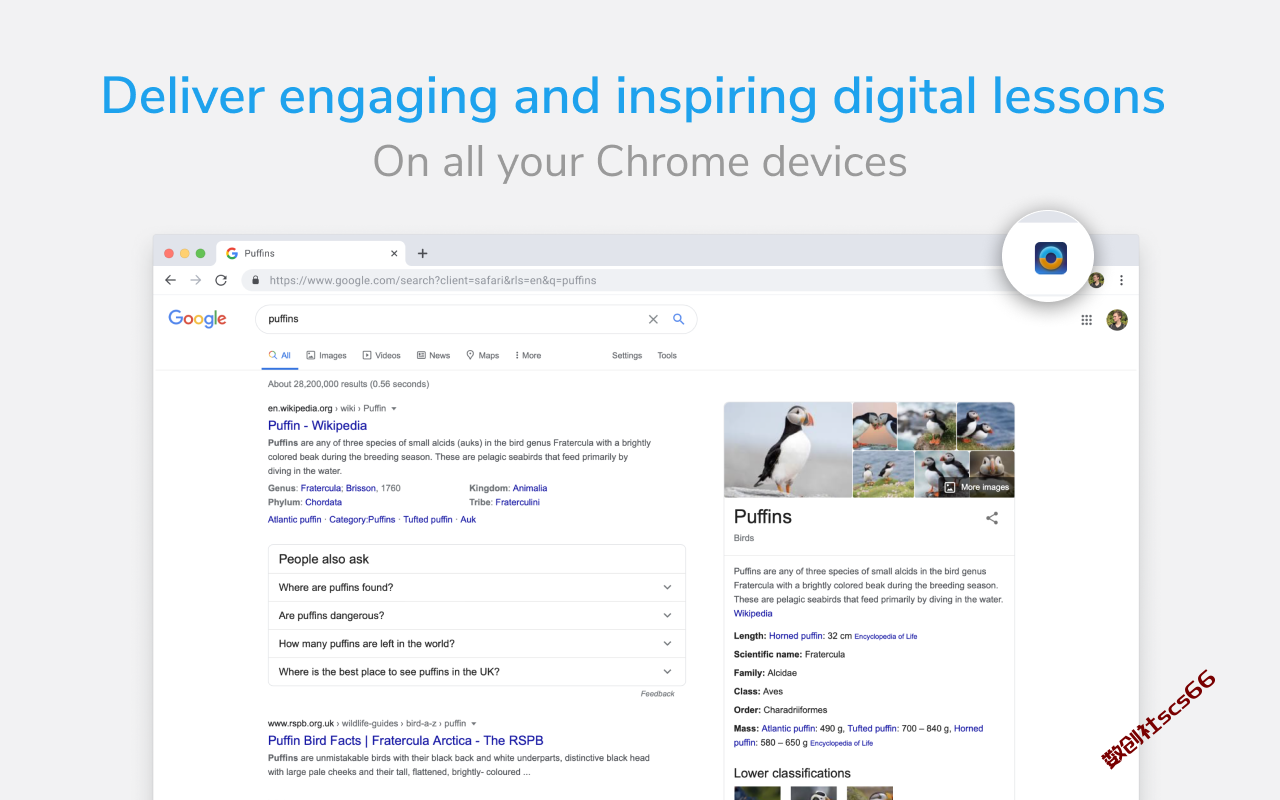Click the Wikipedia link in knowledge panel
Image resolution: width=1280 pixels, height=800 pixels.
(753, 614)
